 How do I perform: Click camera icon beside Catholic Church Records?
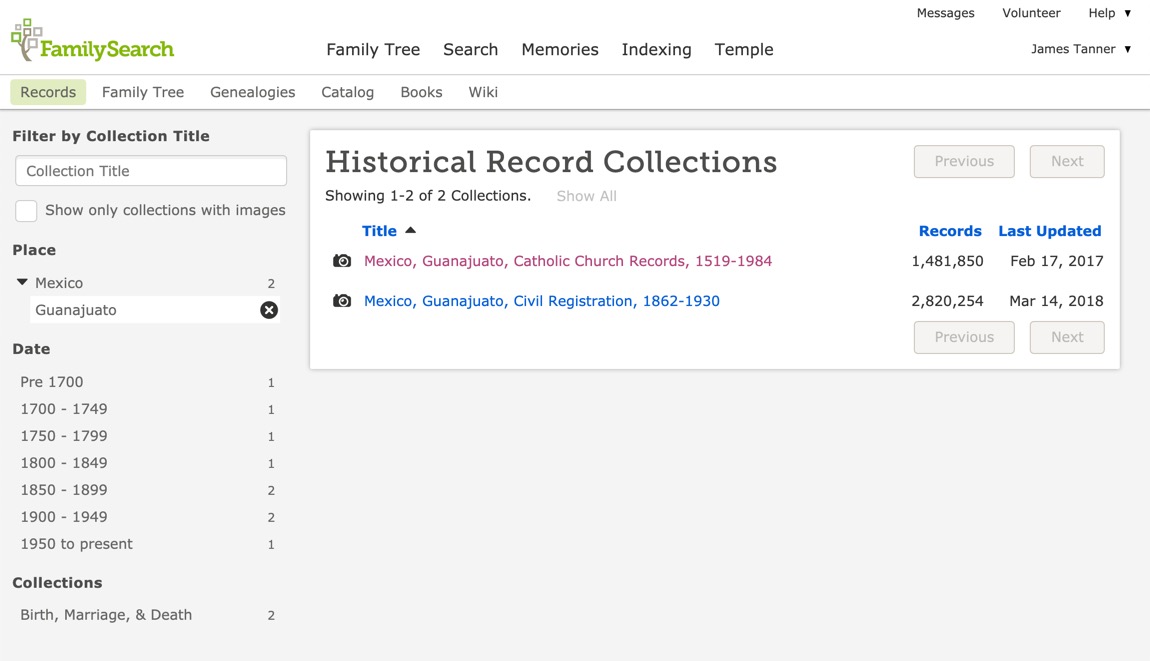(342, 261)
